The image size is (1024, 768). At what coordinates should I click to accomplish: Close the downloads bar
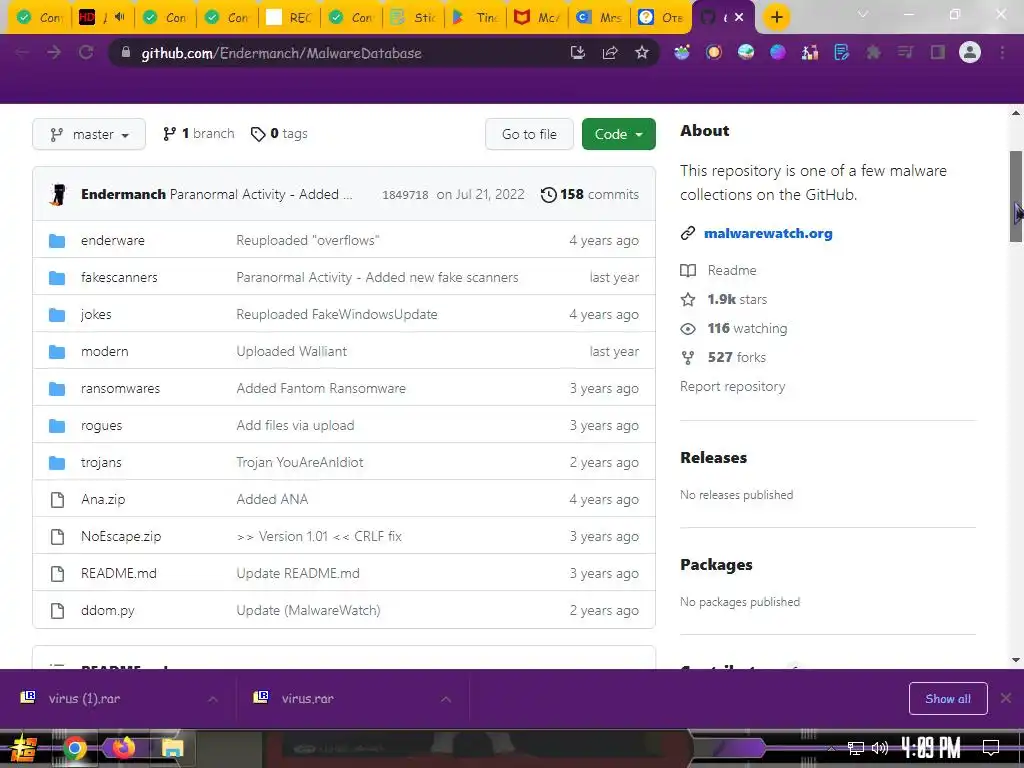tap(1006, 699)
